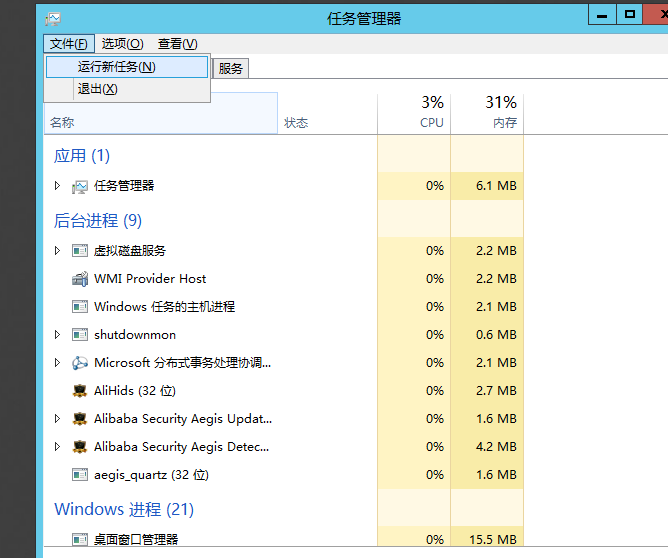
Task: Click the Microsoft 分布式事务处理协调 icon
Action: coord(80,363)
